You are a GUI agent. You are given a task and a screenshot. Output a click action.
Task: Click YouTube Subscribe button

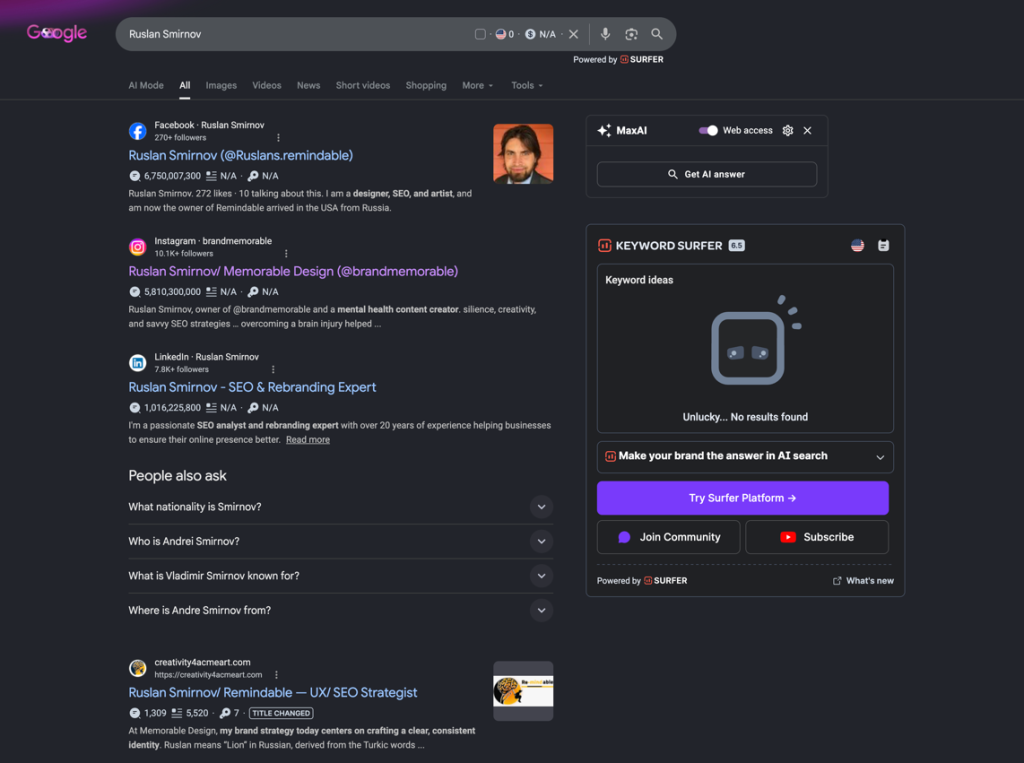click(x=817, y=537)
